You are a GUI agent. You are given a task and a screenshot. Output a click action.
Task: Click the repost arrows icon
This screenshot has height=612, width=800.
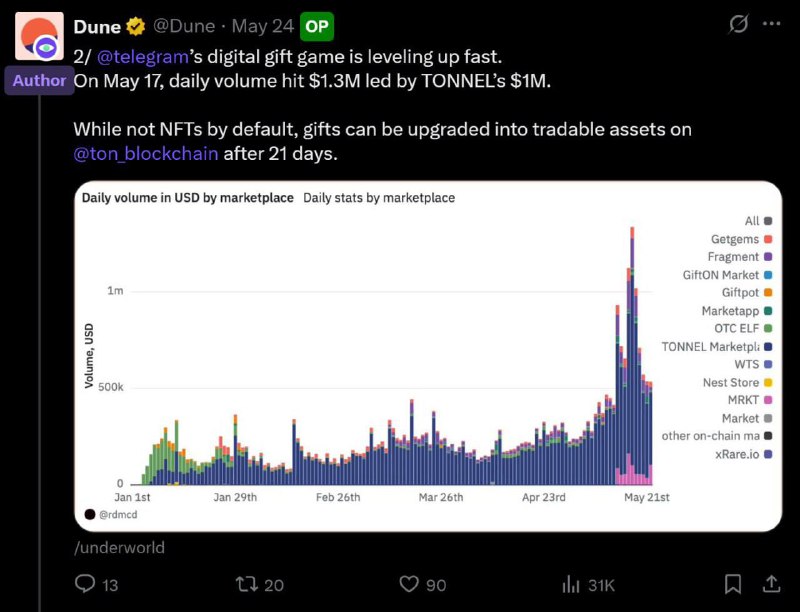tap(246, 584)
